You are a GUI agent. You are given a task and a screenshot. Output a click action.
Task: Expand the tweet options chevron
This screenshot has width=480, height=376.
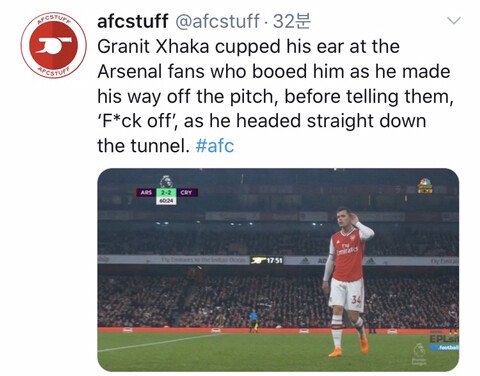(454, 21)
